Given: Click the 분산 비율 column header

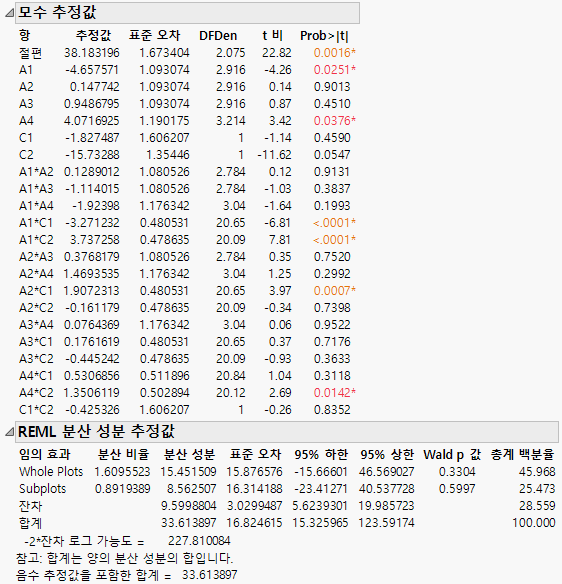Looking at the screenshot, I should (123, 455).
